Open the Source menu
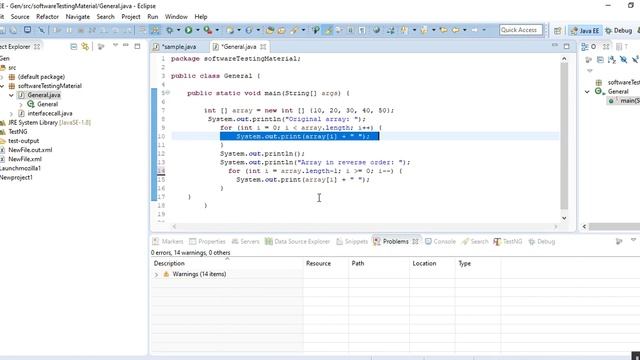Image resolution: width=640 pixels, height=360 pixels. [20, 17]
